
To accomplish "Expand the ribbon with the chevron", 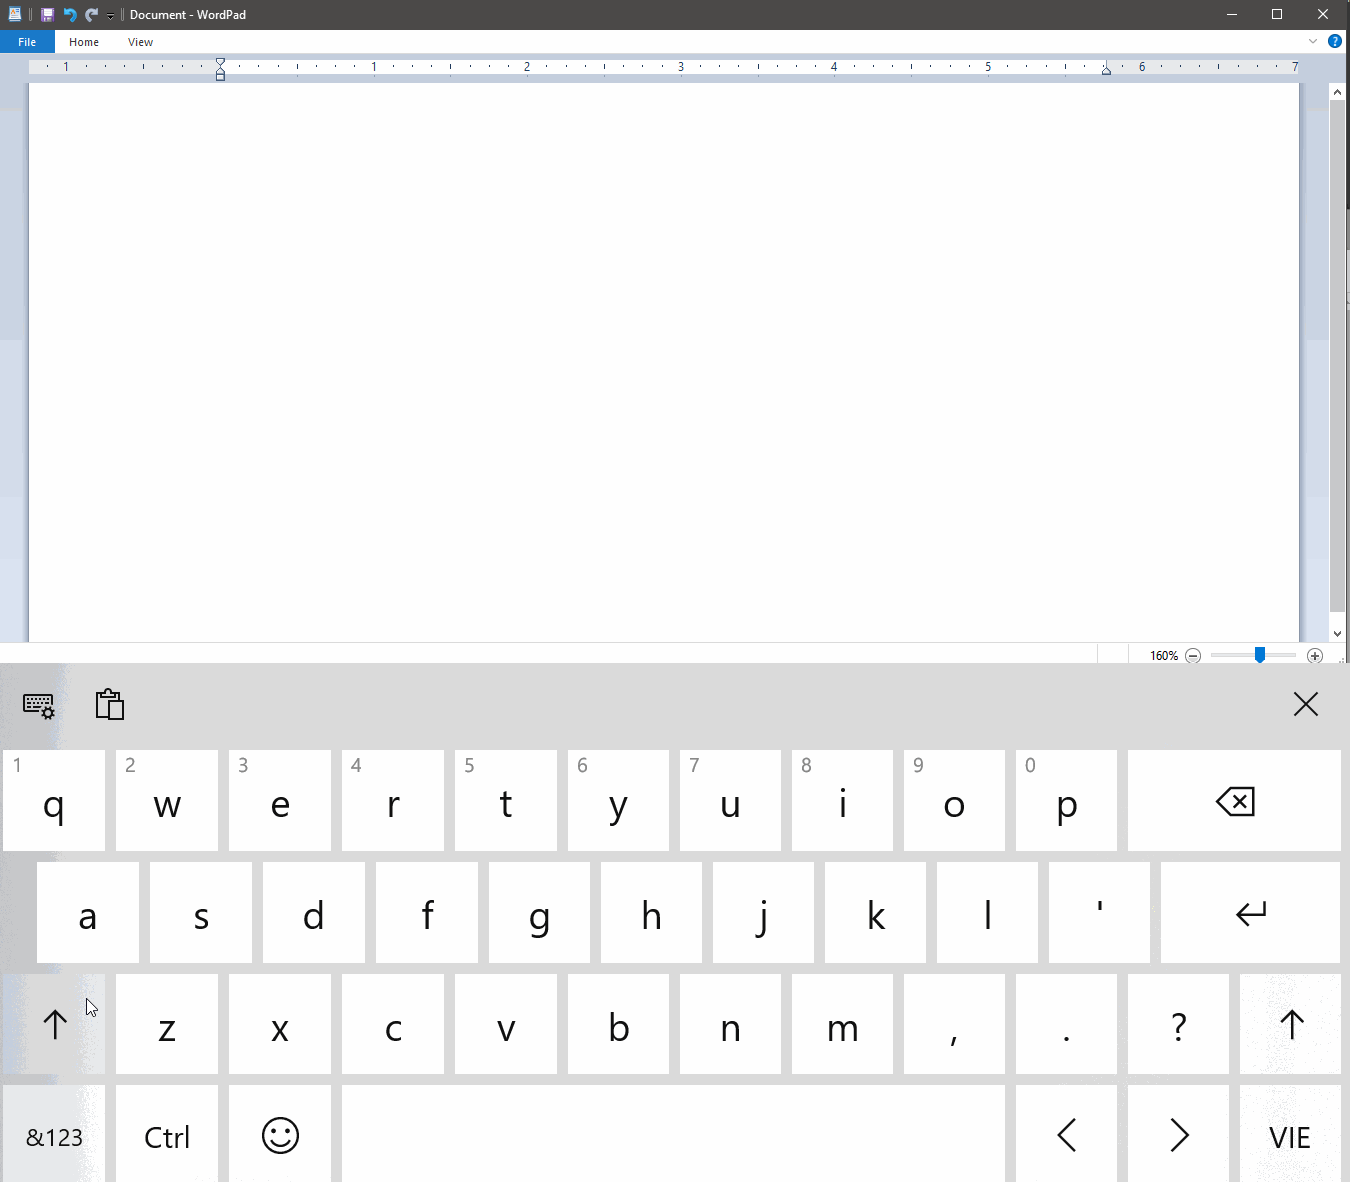I will click(1313, 41).
